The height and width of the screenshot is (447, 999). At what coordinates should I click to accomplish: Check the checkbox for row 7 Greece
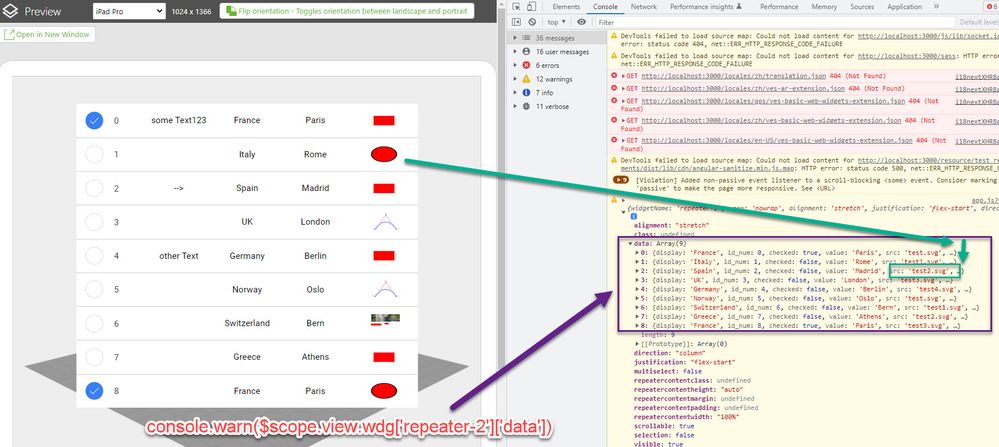(x=94, y=357)
